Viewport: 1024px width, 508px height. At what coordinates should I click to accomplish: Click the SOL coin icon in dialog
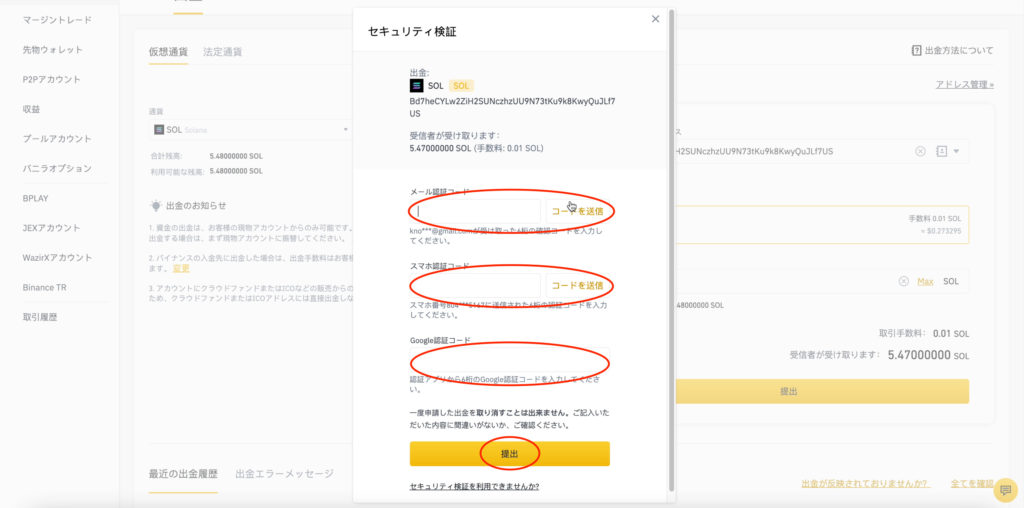coord(417,86)
